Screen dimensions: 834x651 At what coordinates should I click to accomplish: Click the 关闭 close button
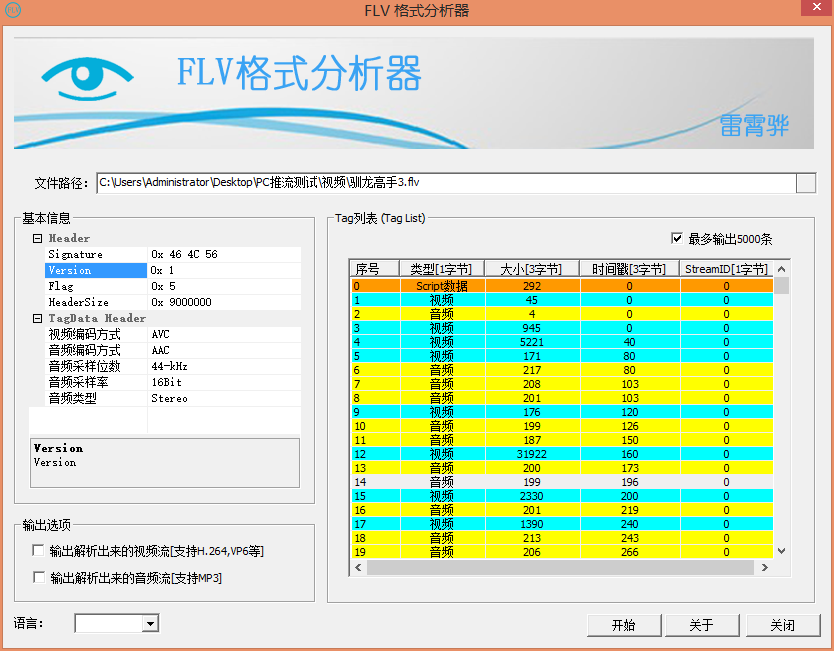[x=783, y=625]
